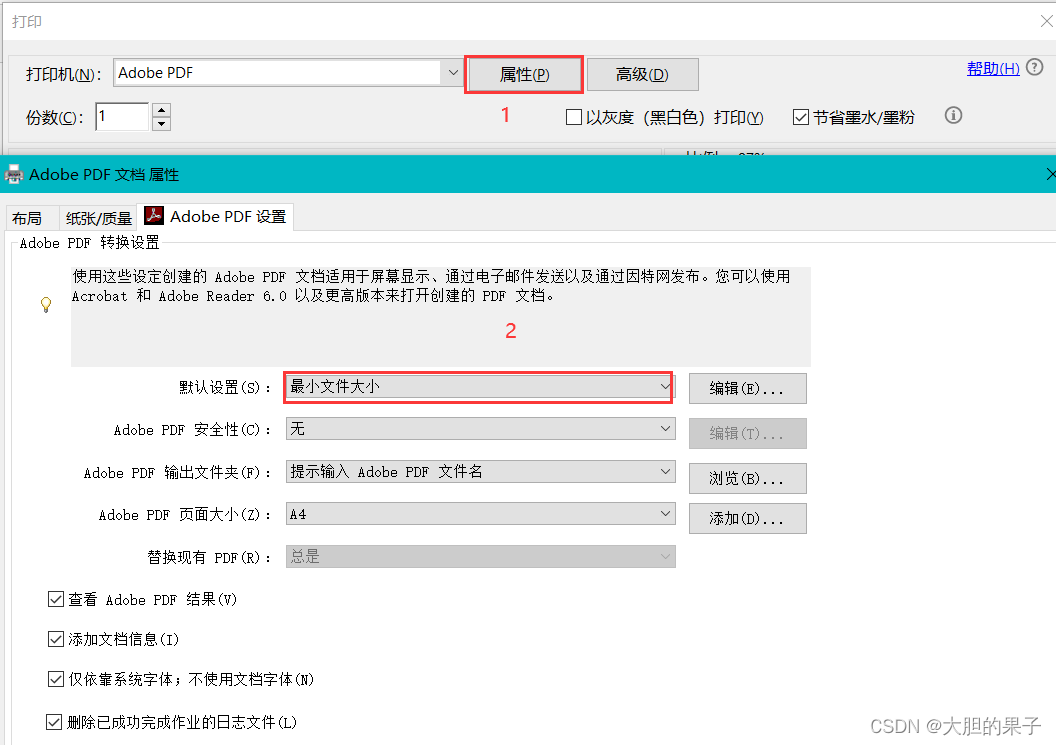The height and width of the screenshot is (745, 1056).
Task: Toggle 删除已成功完成作业的日志文件 checkbox
Action: [54, 722]
